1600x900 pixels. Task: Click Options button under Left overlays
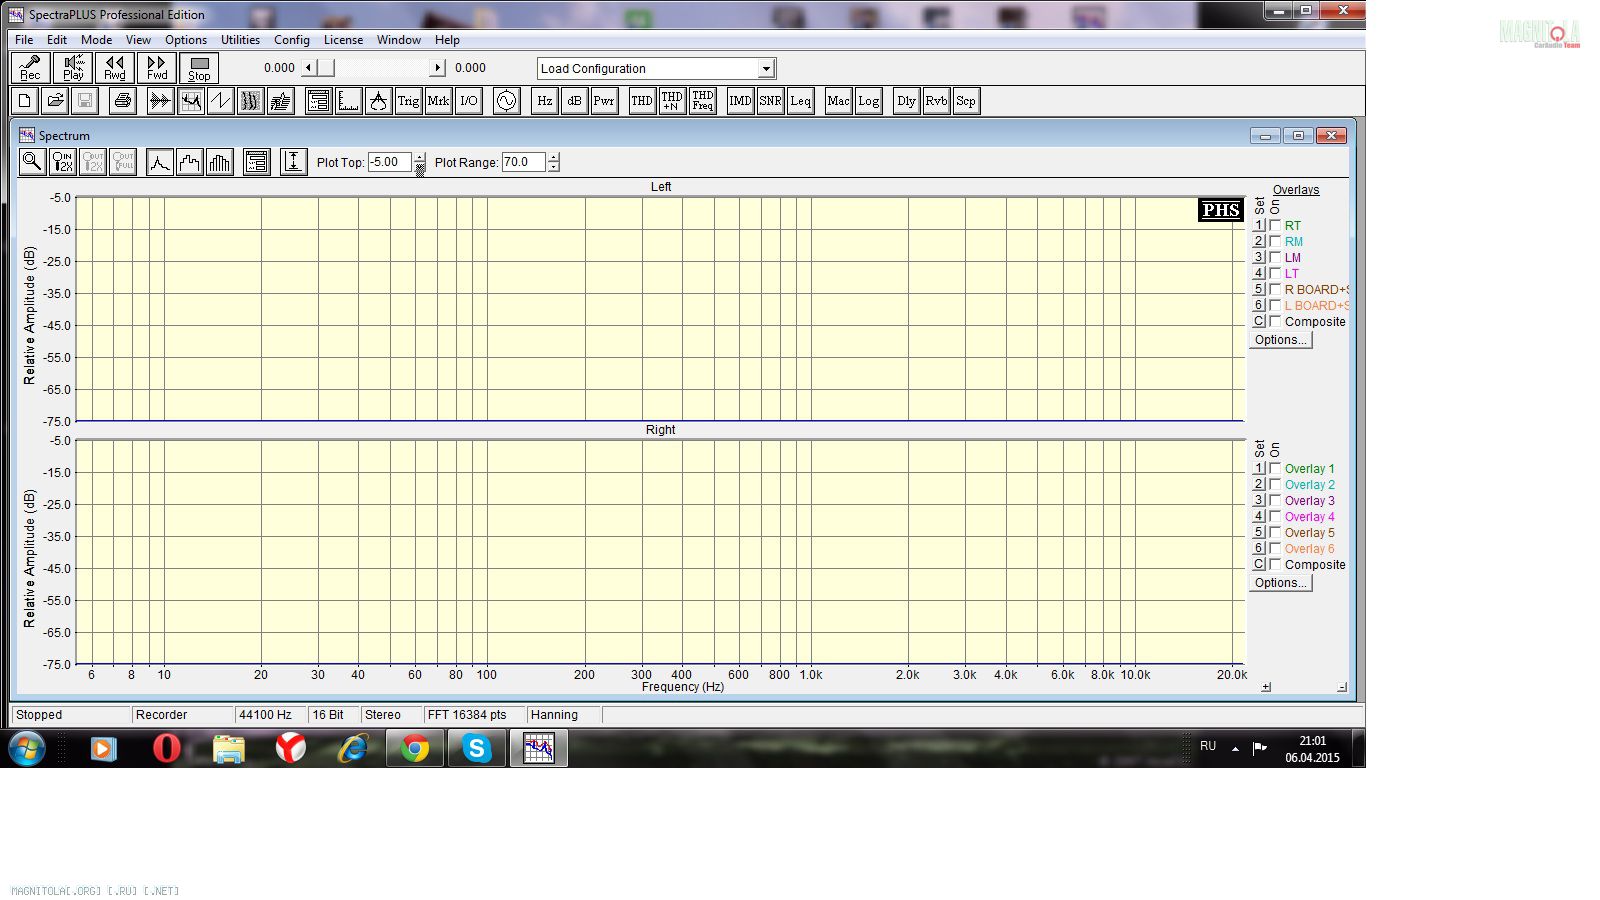point(1280,340)
